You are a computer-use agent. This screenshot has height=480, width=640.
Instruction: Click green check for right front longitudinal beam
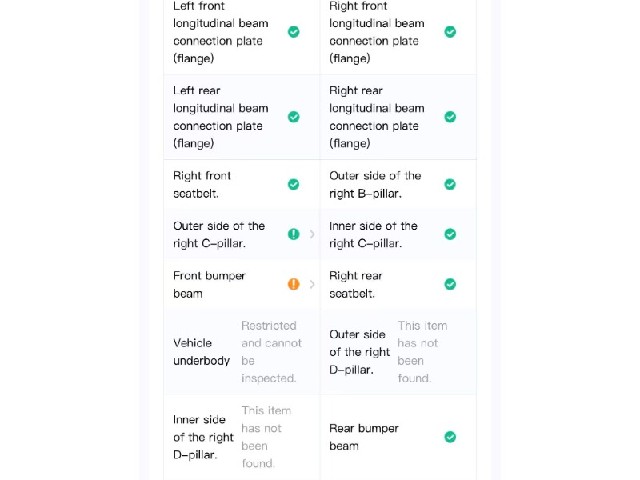[450, 32]
